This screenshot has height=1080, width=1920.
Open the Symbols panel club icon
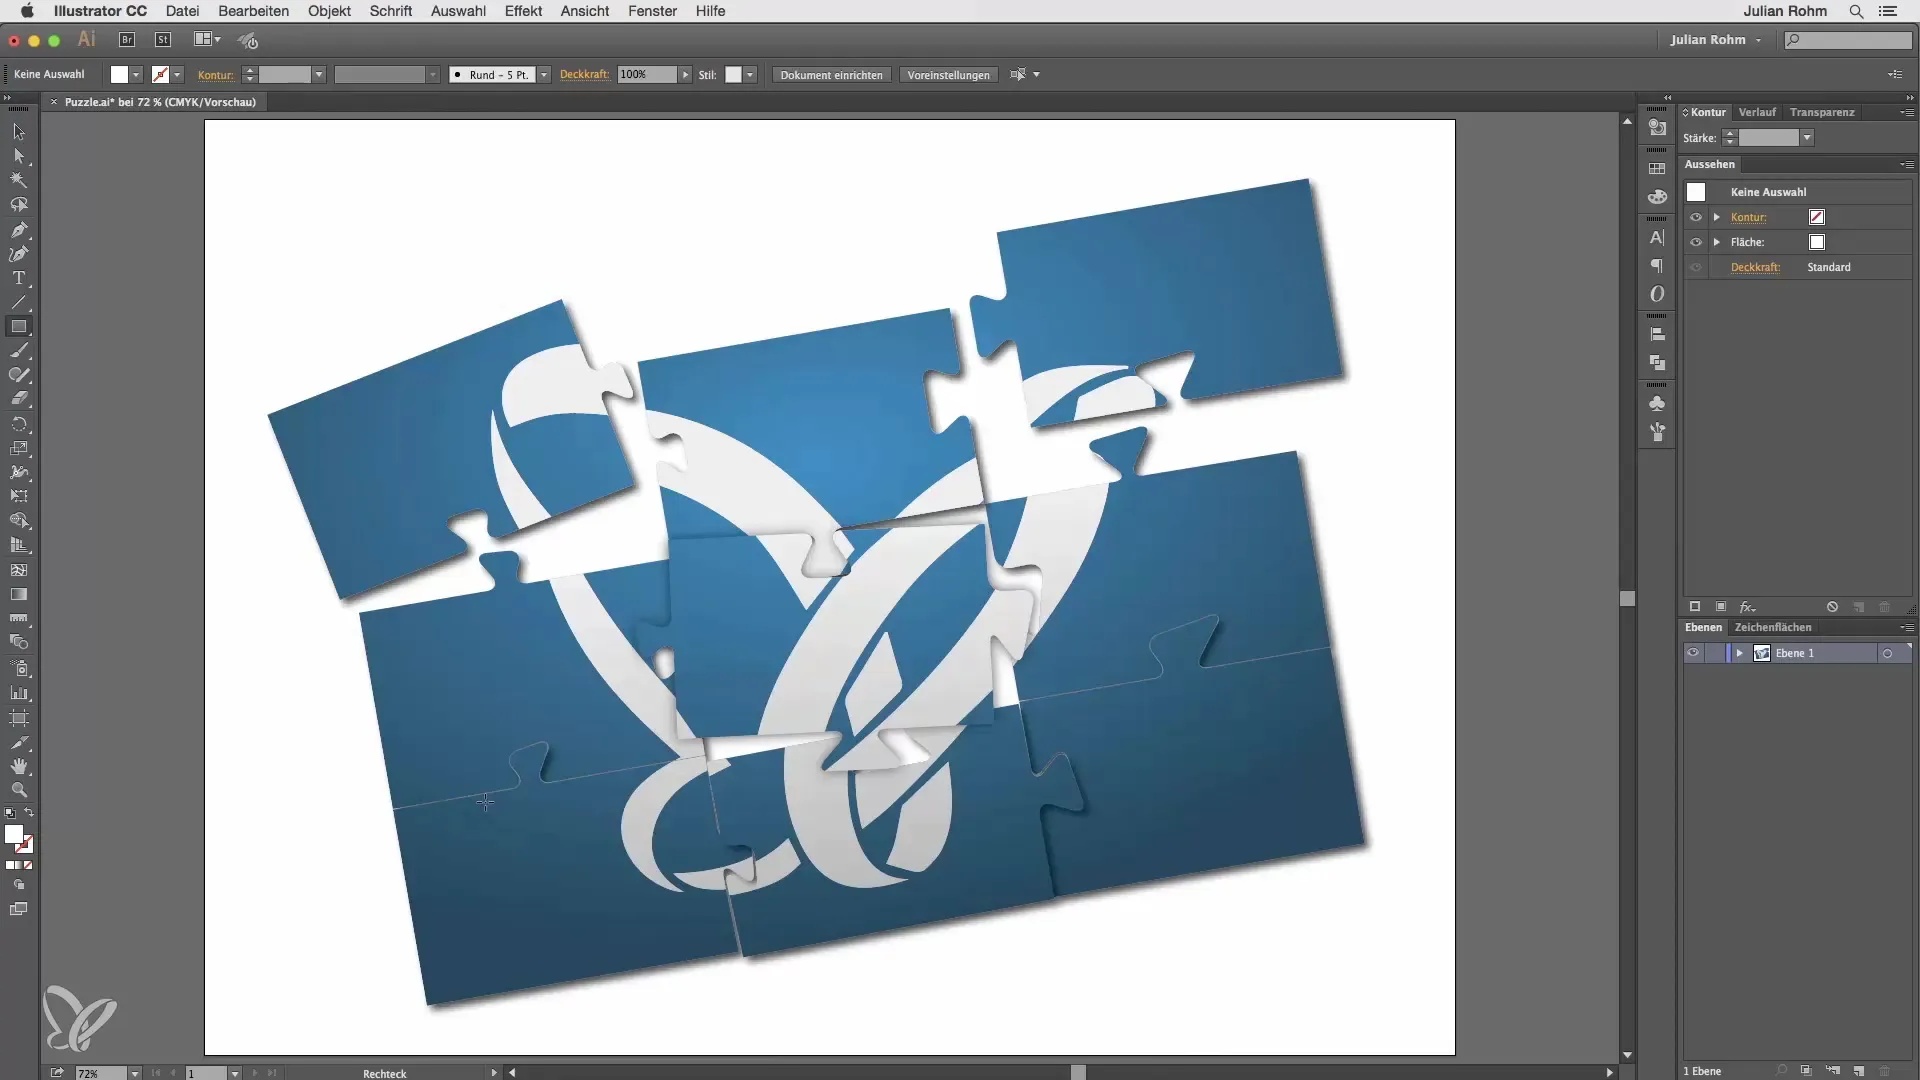point(1657,403)
